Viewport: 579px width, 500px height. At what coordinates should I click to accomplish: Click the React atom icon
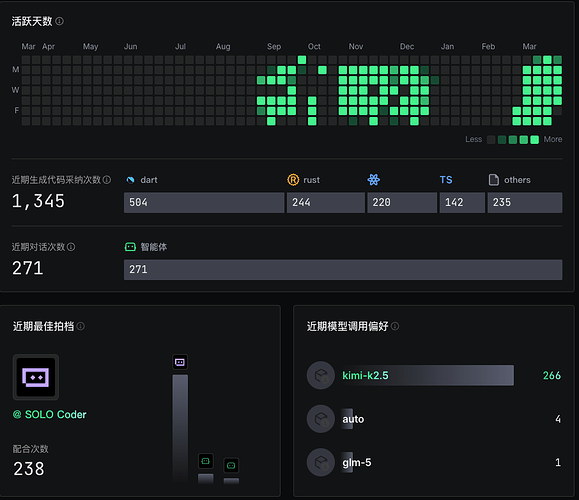coord(374,180)
